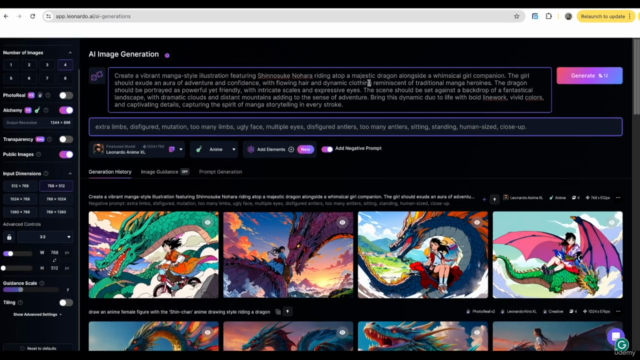Click the height slider handle
Viewport: 640px width, 360px height.
tap(4, 268)
